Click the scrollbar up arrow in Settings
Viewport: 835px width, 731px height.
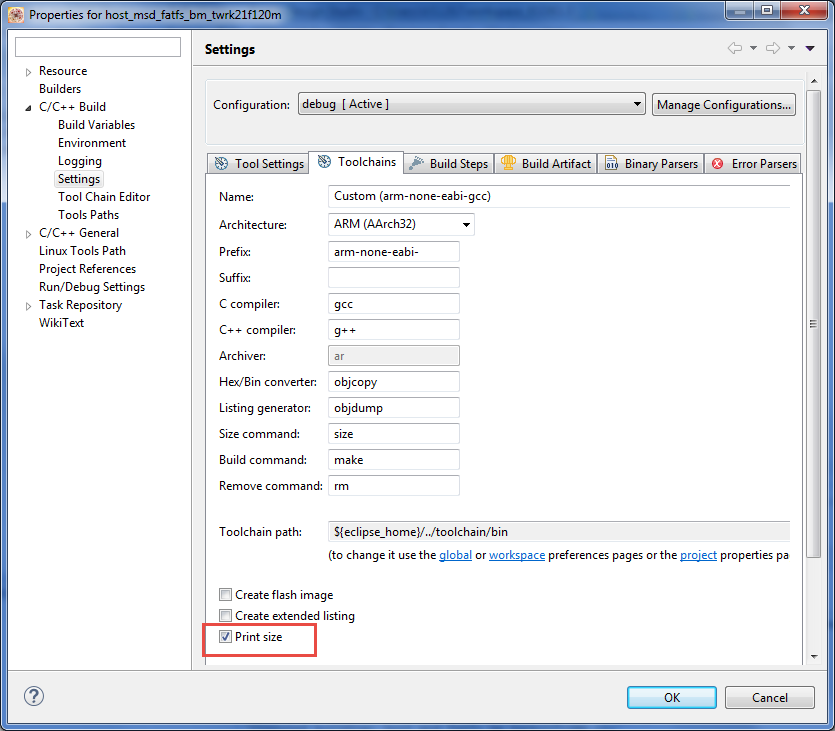(x=814, y=81)
